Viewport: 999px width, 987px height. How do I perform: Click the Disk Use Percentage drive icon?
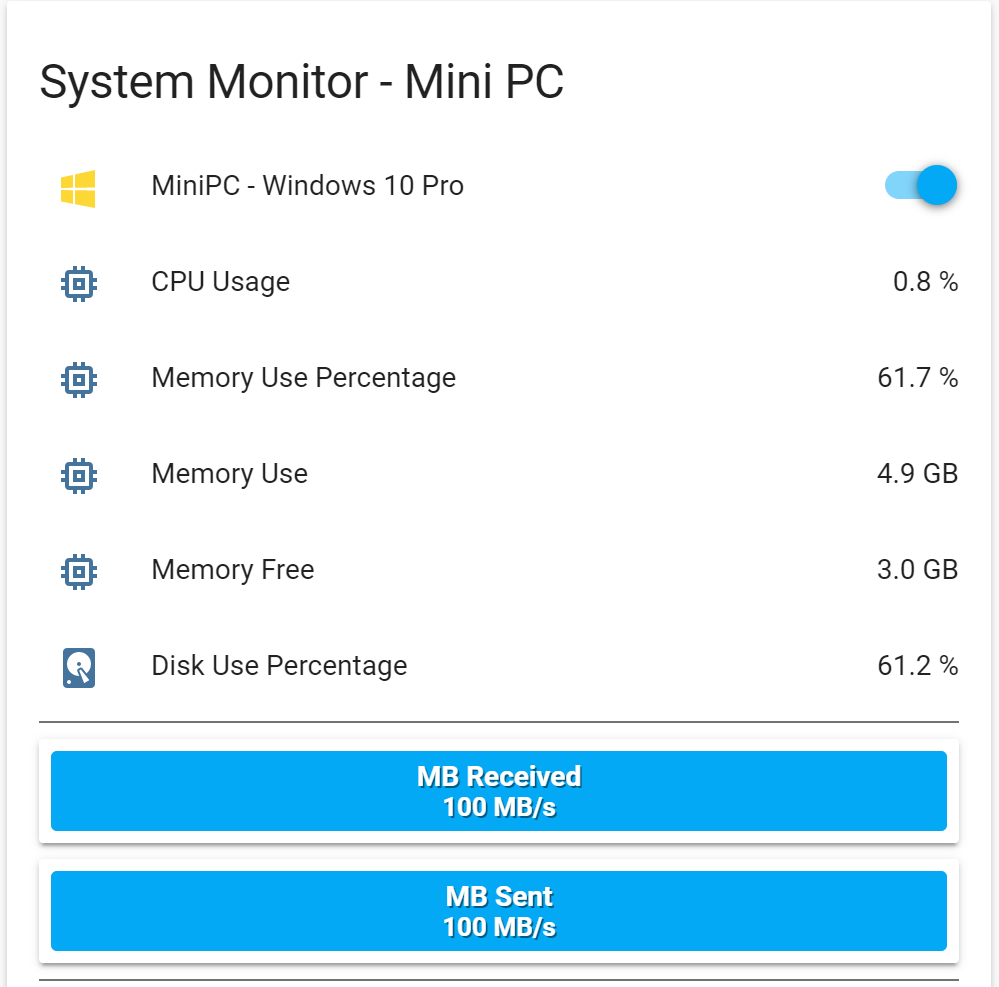(x=78, y=667)
